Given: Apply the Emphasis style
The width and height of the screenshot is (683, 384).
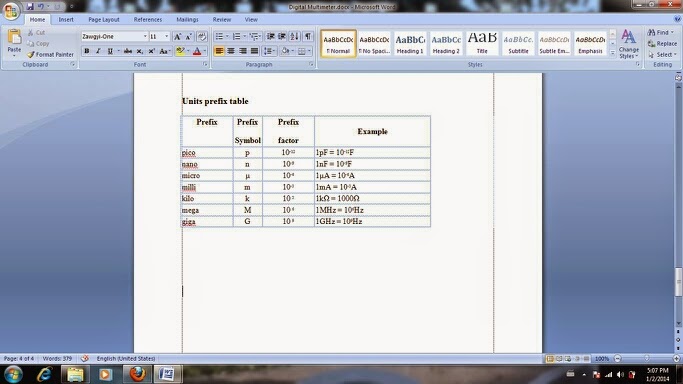Looking at the screenshot, I should pyautogui.click(x=590, y=43).
